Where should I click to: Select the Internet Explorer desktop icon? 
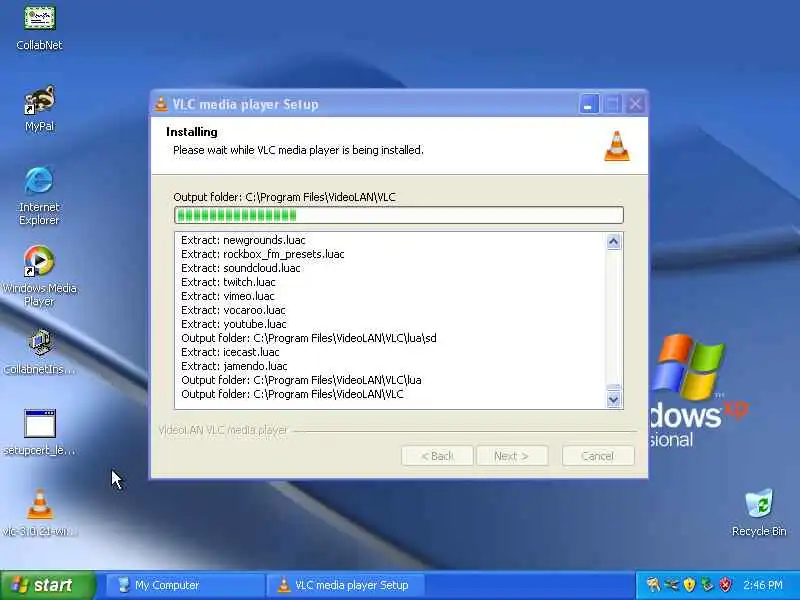pos(39,195)
